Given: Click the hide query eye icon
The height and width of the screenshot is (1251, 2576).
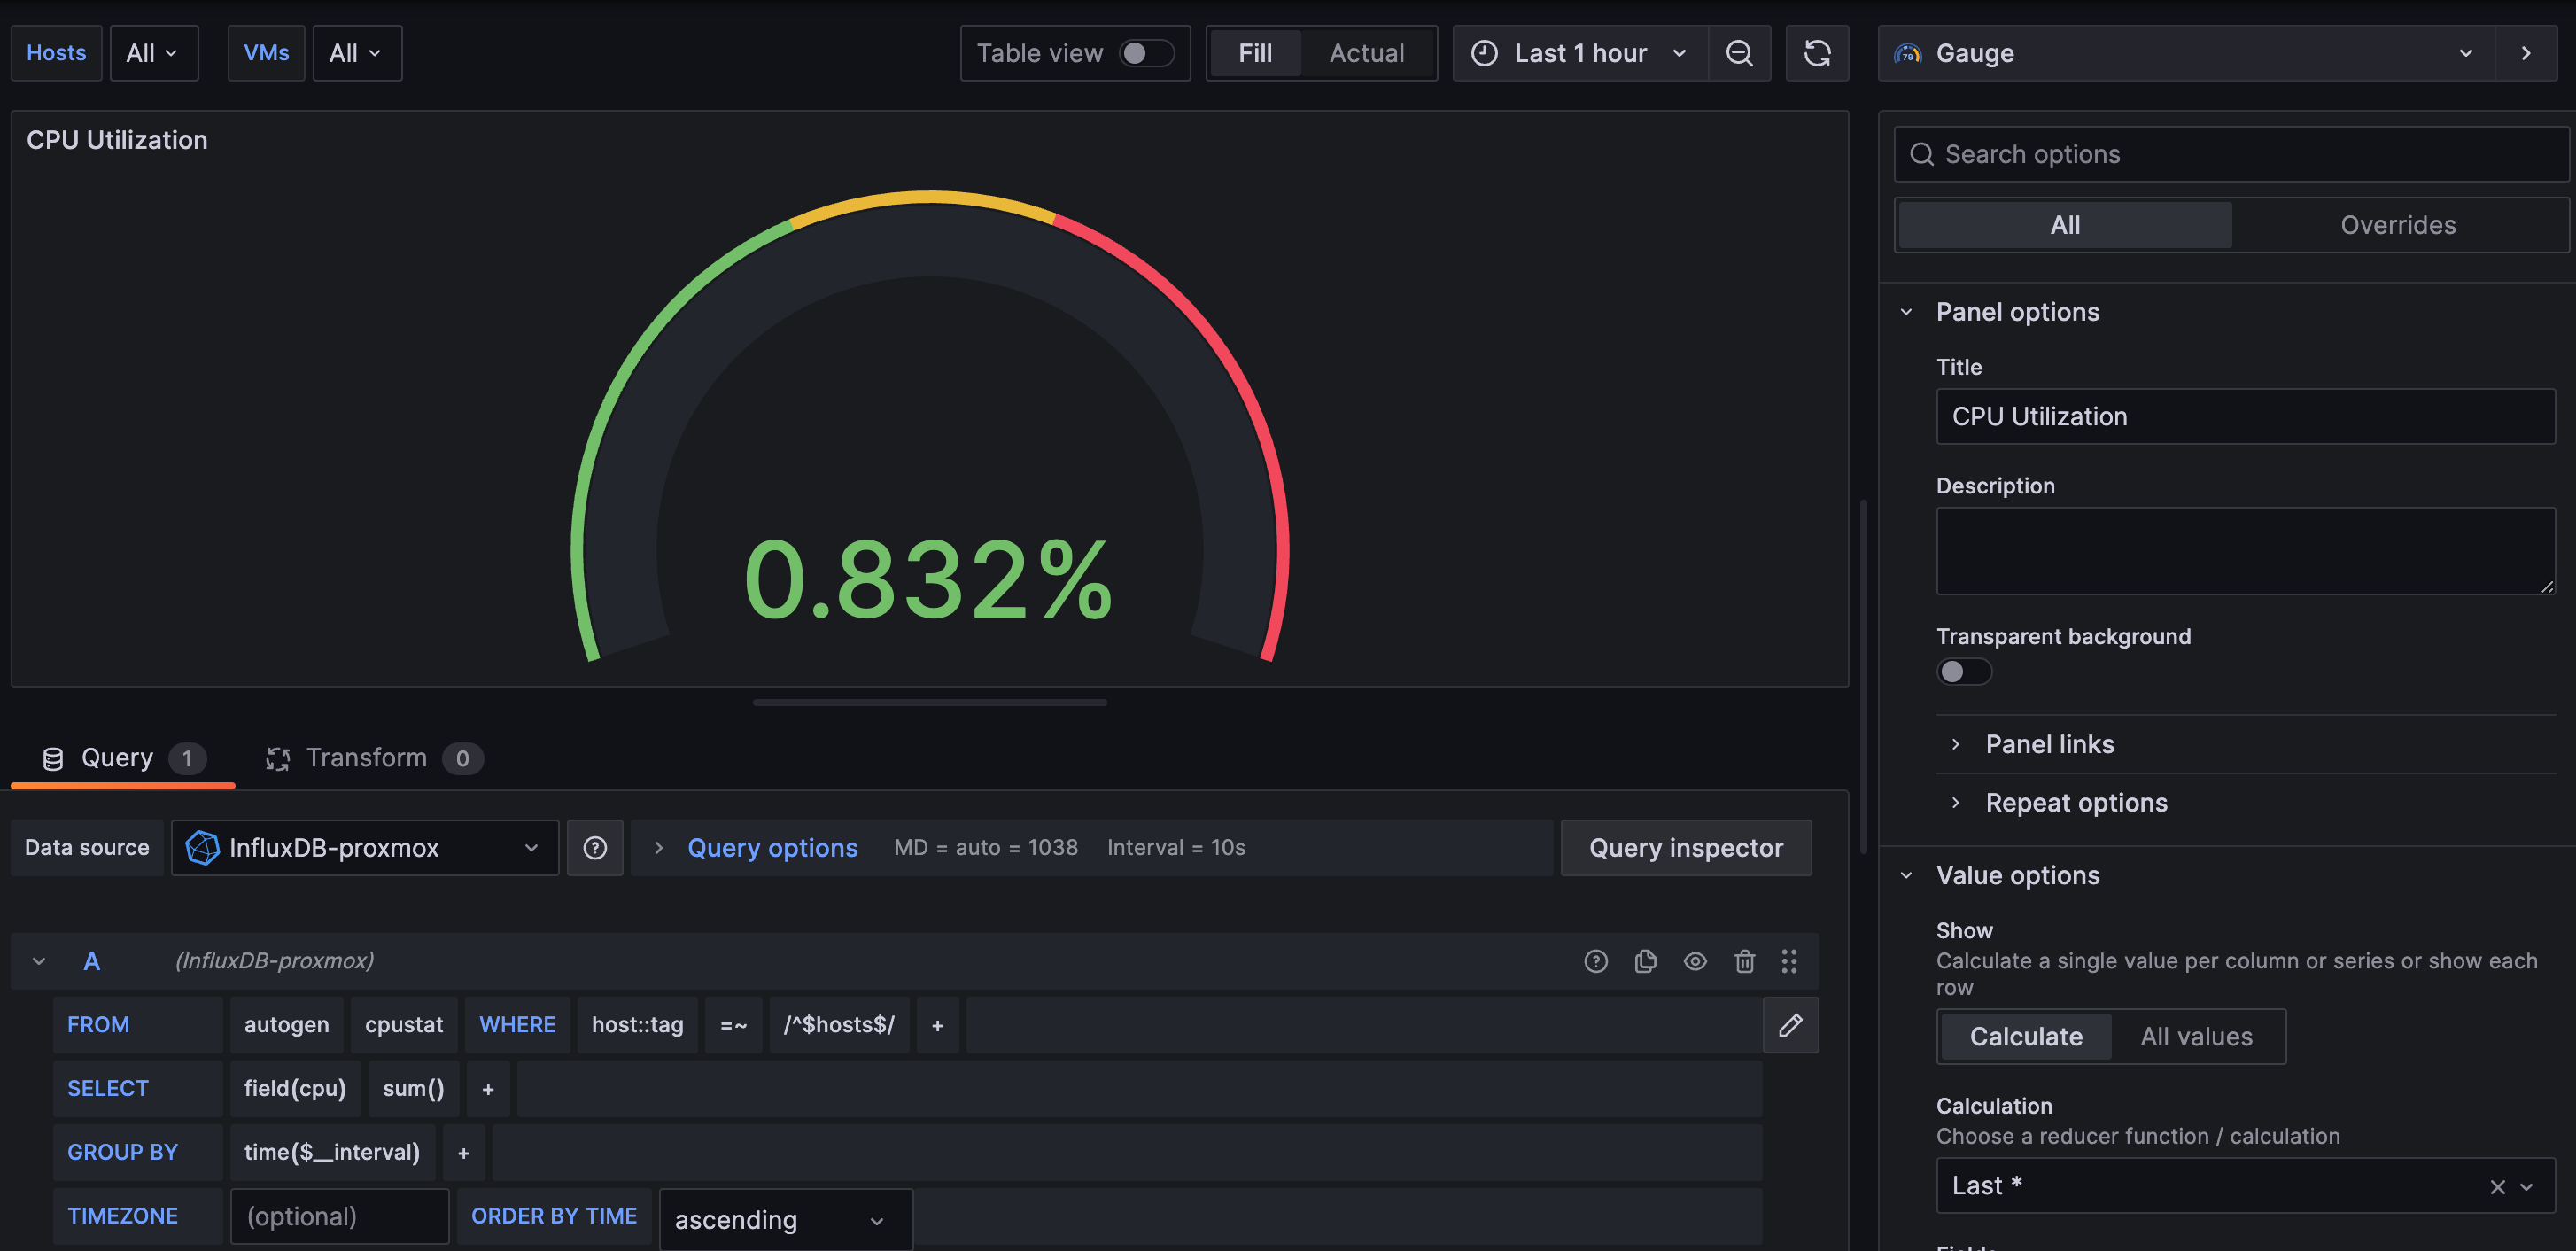Looking at the screenshot, I should (x=1695, y=961).
